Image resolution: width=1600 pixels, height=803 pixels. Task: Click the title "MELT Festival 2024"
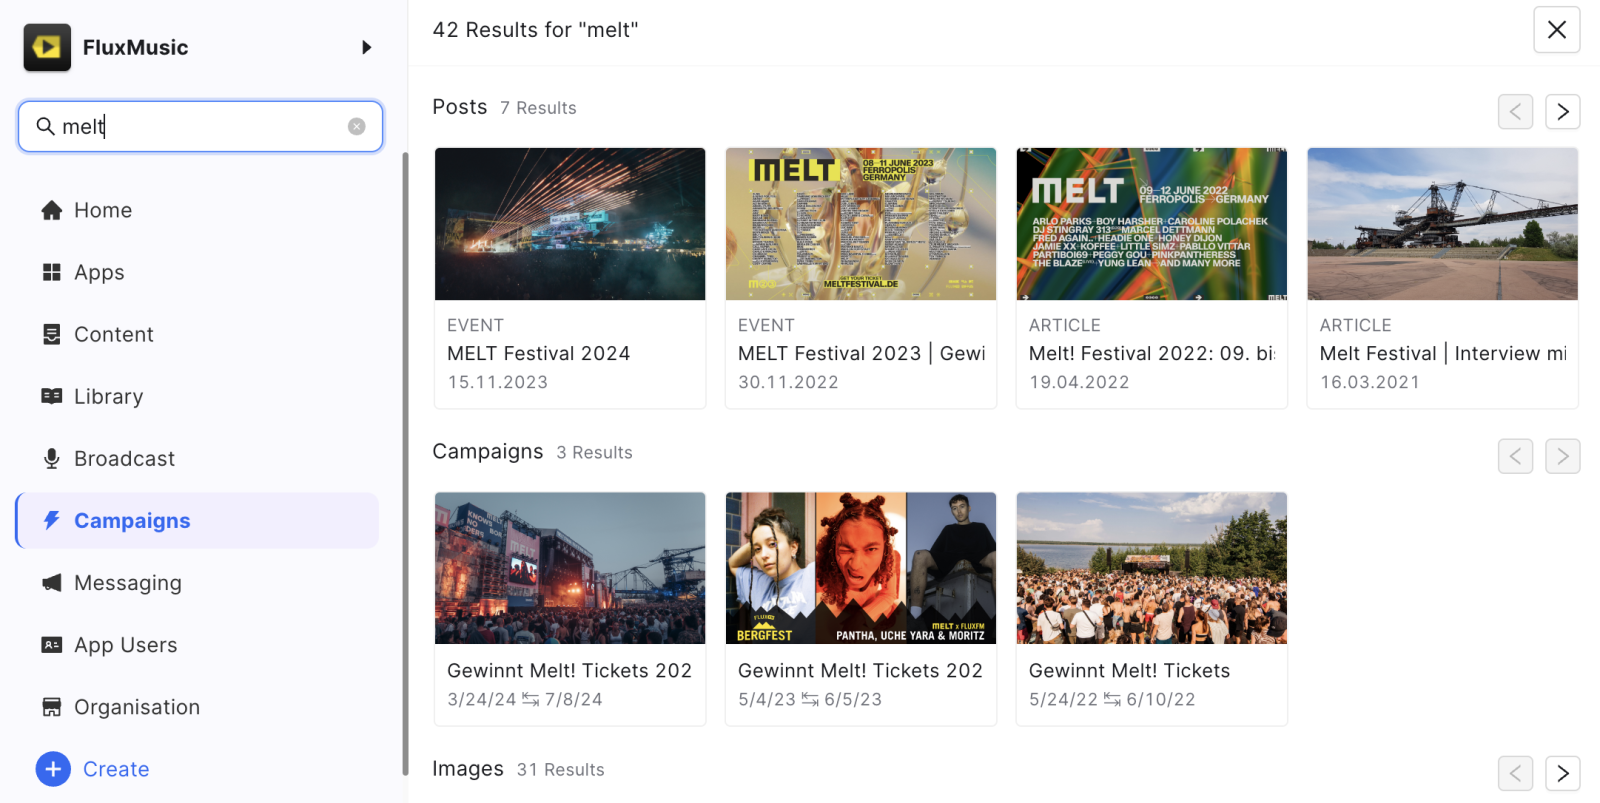tap(539, 353)
